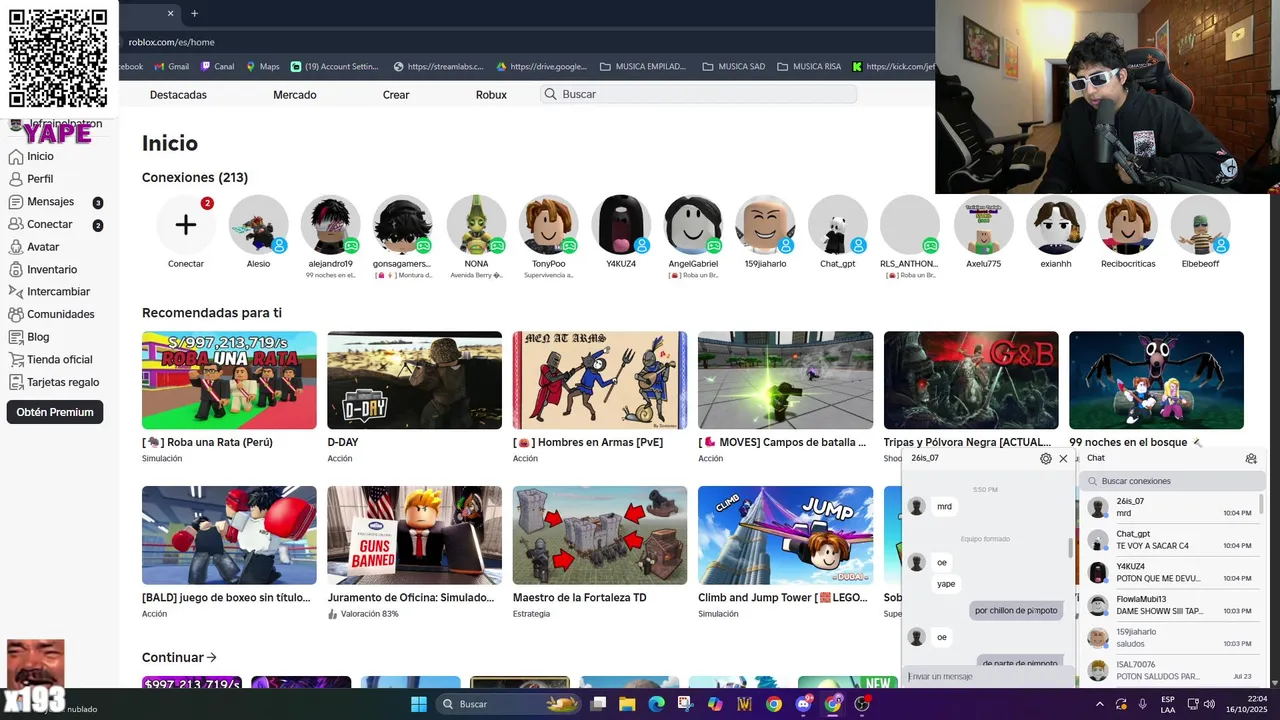Viewport: 1280px width, 720px height.
Task: Open chat settings gear for 26is_07
Action: (1046, 459)
